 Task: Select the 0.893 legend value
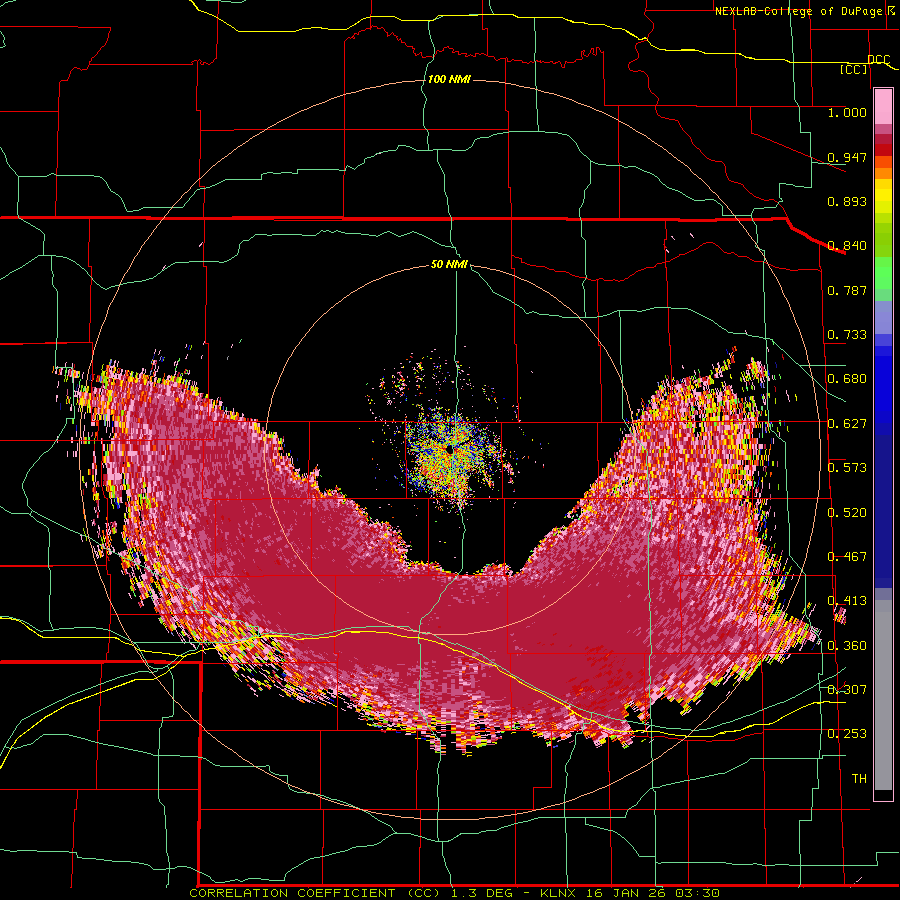click(x=847, y=201)
